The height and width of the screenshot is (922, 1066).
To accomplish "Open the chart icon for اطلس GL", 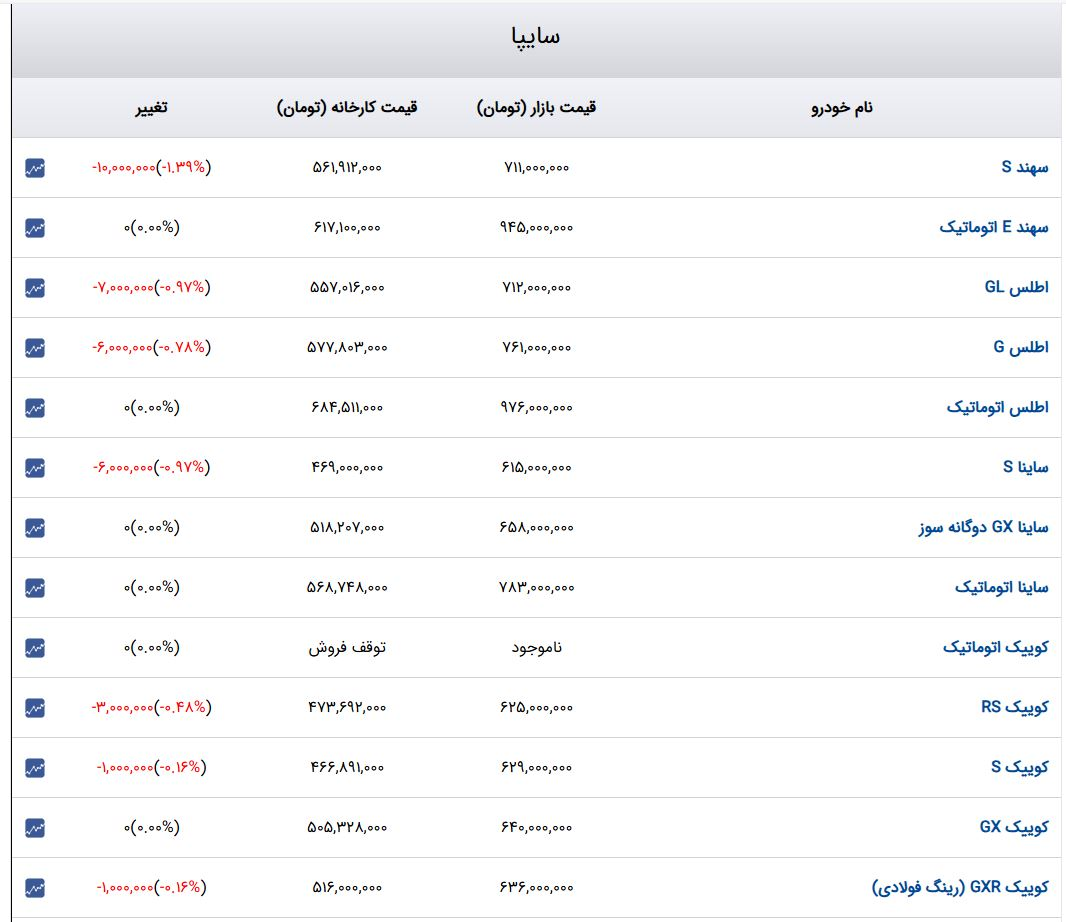I will click(x=35, y=288).
